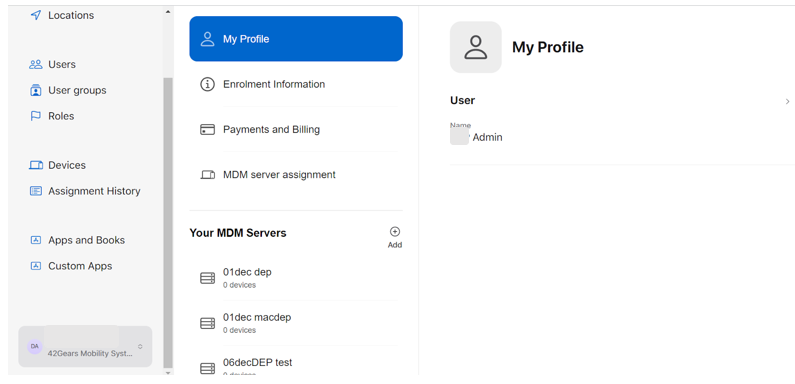The width and height of the screenshot is (795, 384).
Task: Click the Roles flag icon
Action: [35, 116]
